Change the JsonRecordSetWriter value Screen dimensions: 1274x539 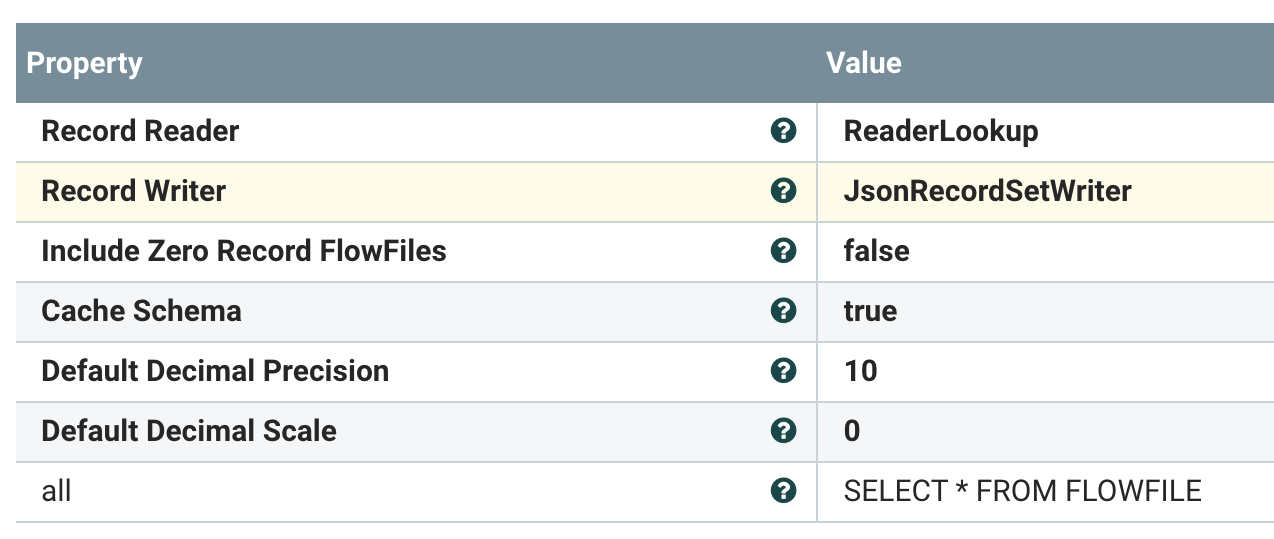click(987, 191)
